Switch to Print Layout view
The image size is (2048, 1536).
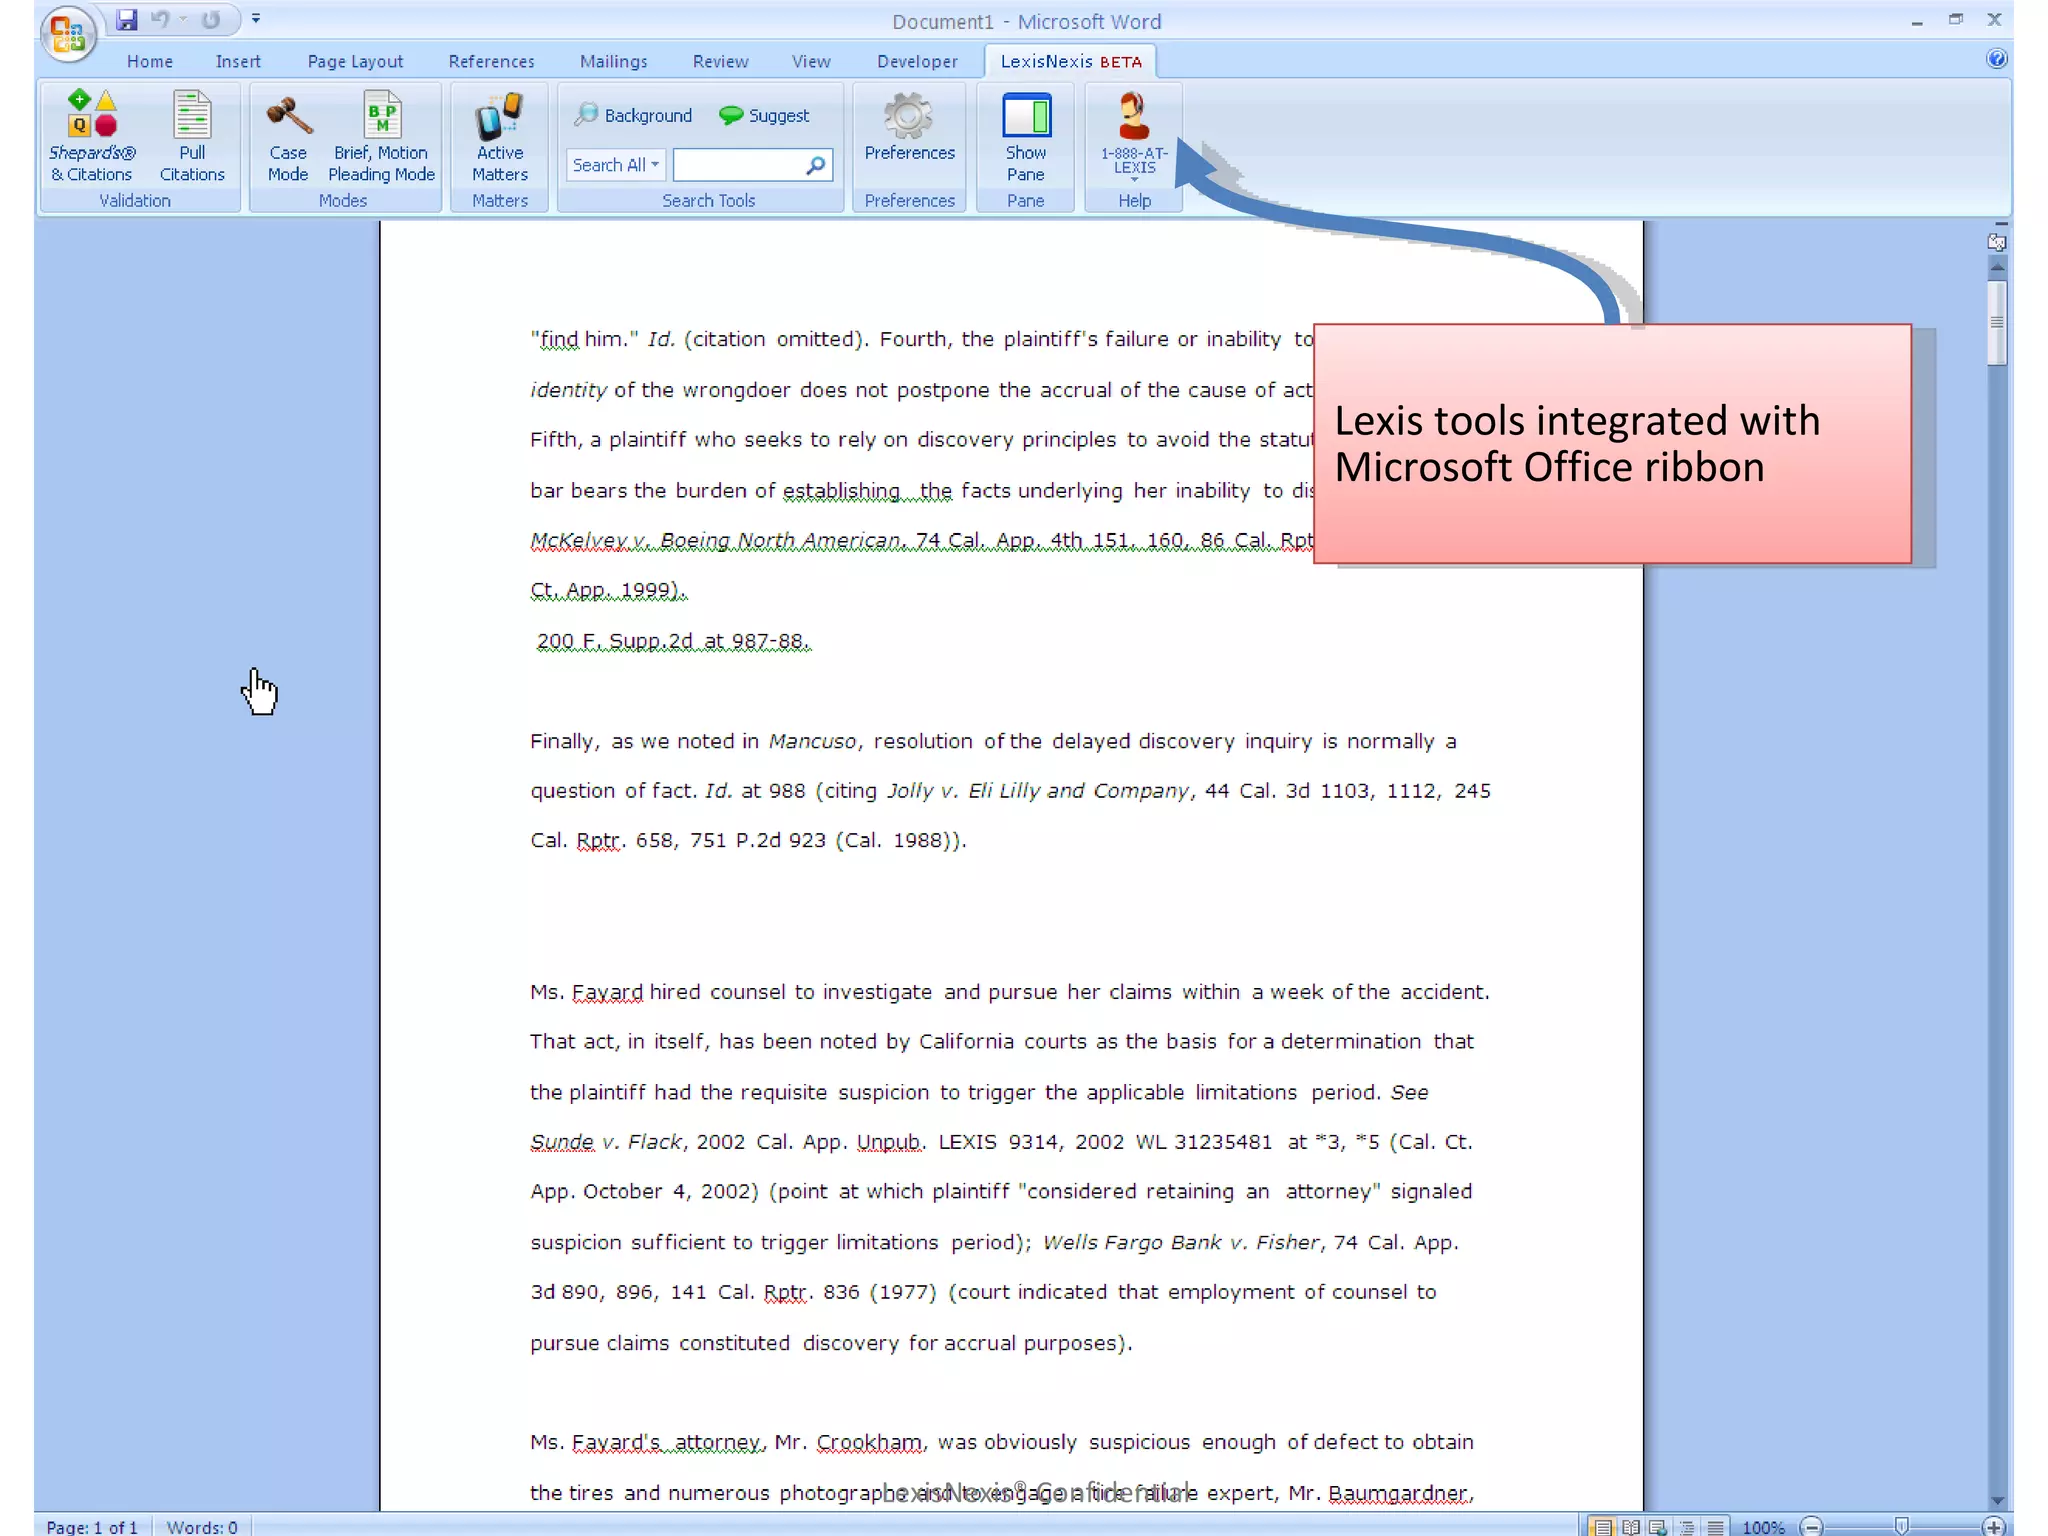[1602, 1527]
